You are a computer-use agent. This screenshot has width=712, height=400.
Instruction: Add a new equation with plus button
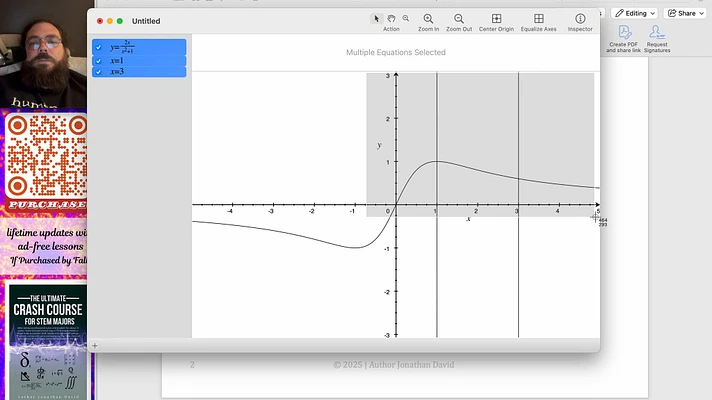point(95,346)
